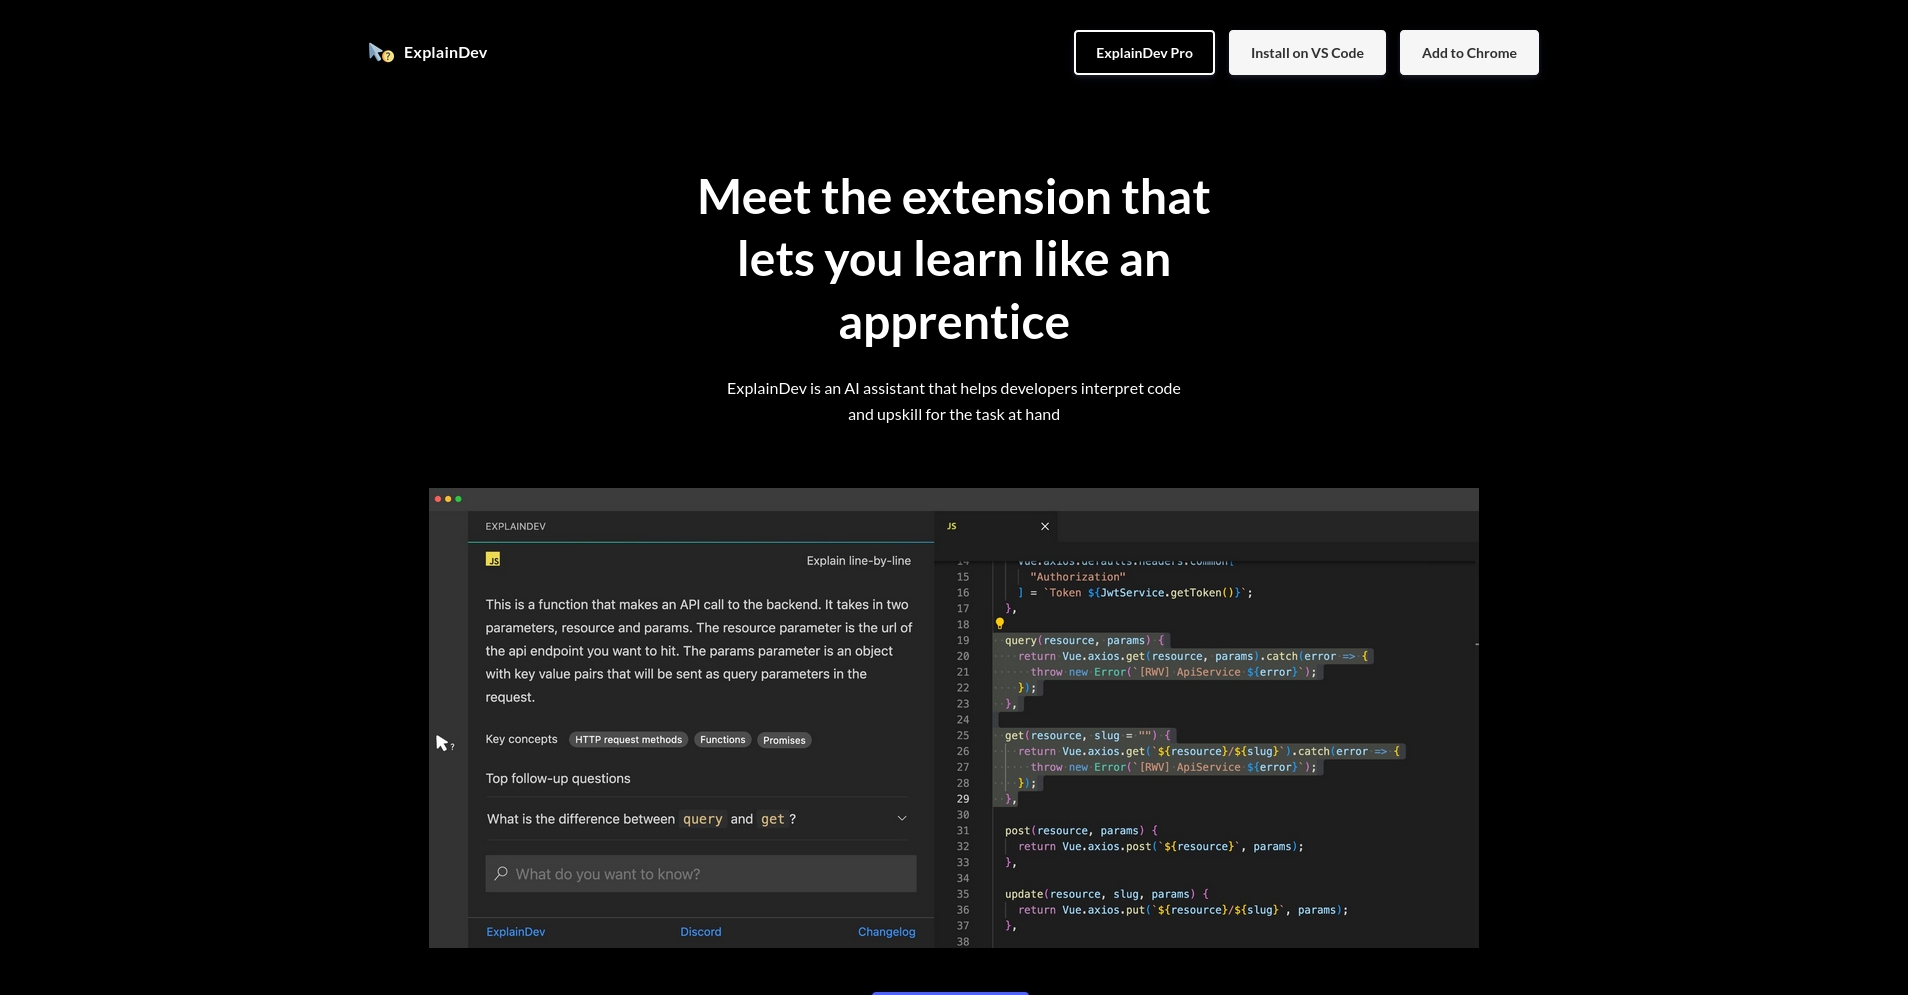This screenshot has height=995, width=1920.
Task: Click the "Authorization" string in code
Action: point(1078,577)
